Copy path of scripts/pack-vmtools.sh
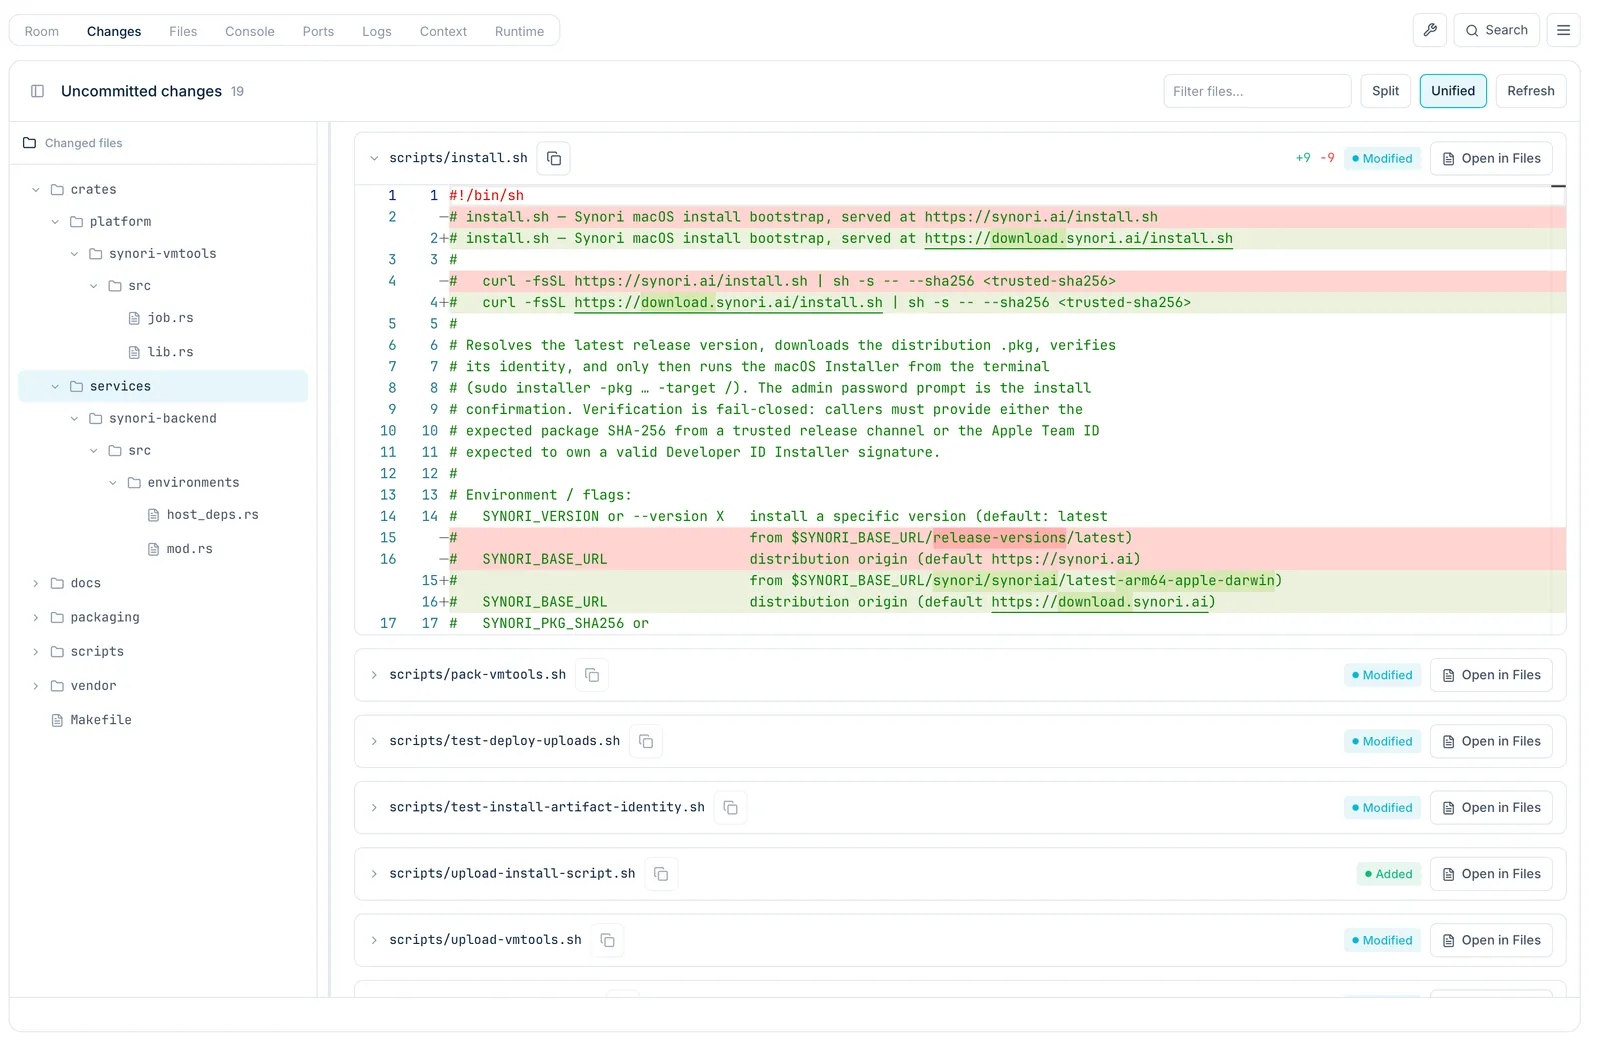This screenshot has width=1600, height=1043. click(592, 675)
